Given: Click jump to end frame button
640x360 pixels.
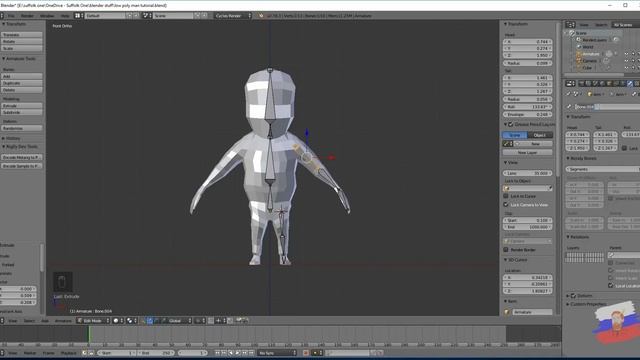Looking at the screenshot, I should point(251,353).
